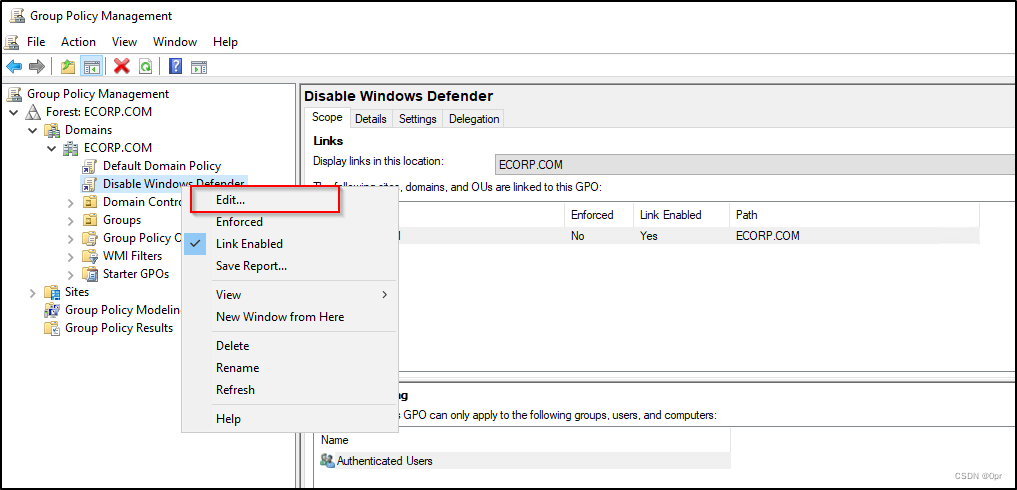
Task: Open the Display links location dropdown
Action: (755, 165)
